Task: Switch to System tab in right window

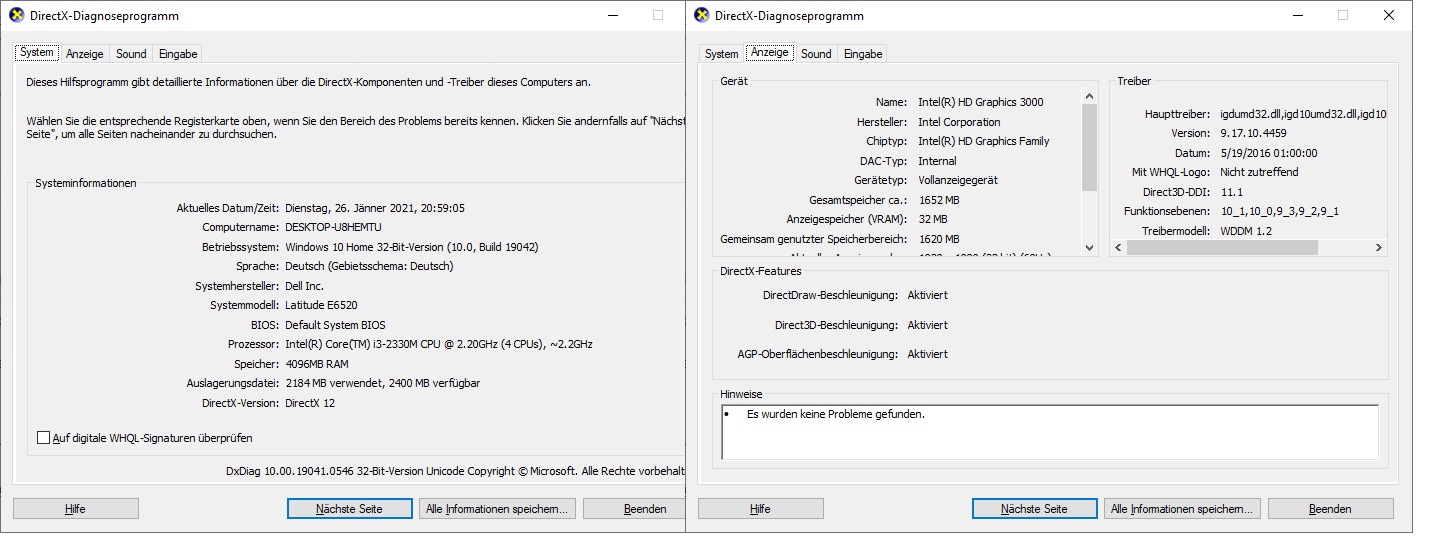Action: 721,54
